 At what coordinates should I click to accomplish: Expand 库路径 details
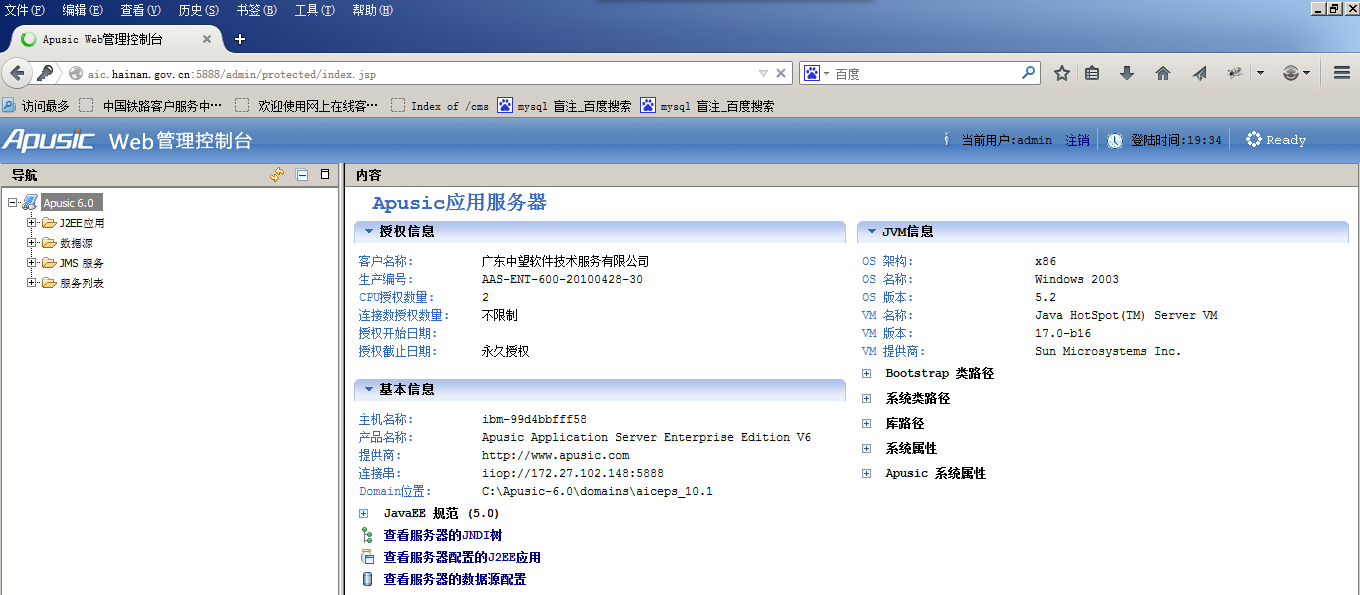[867, 424]
